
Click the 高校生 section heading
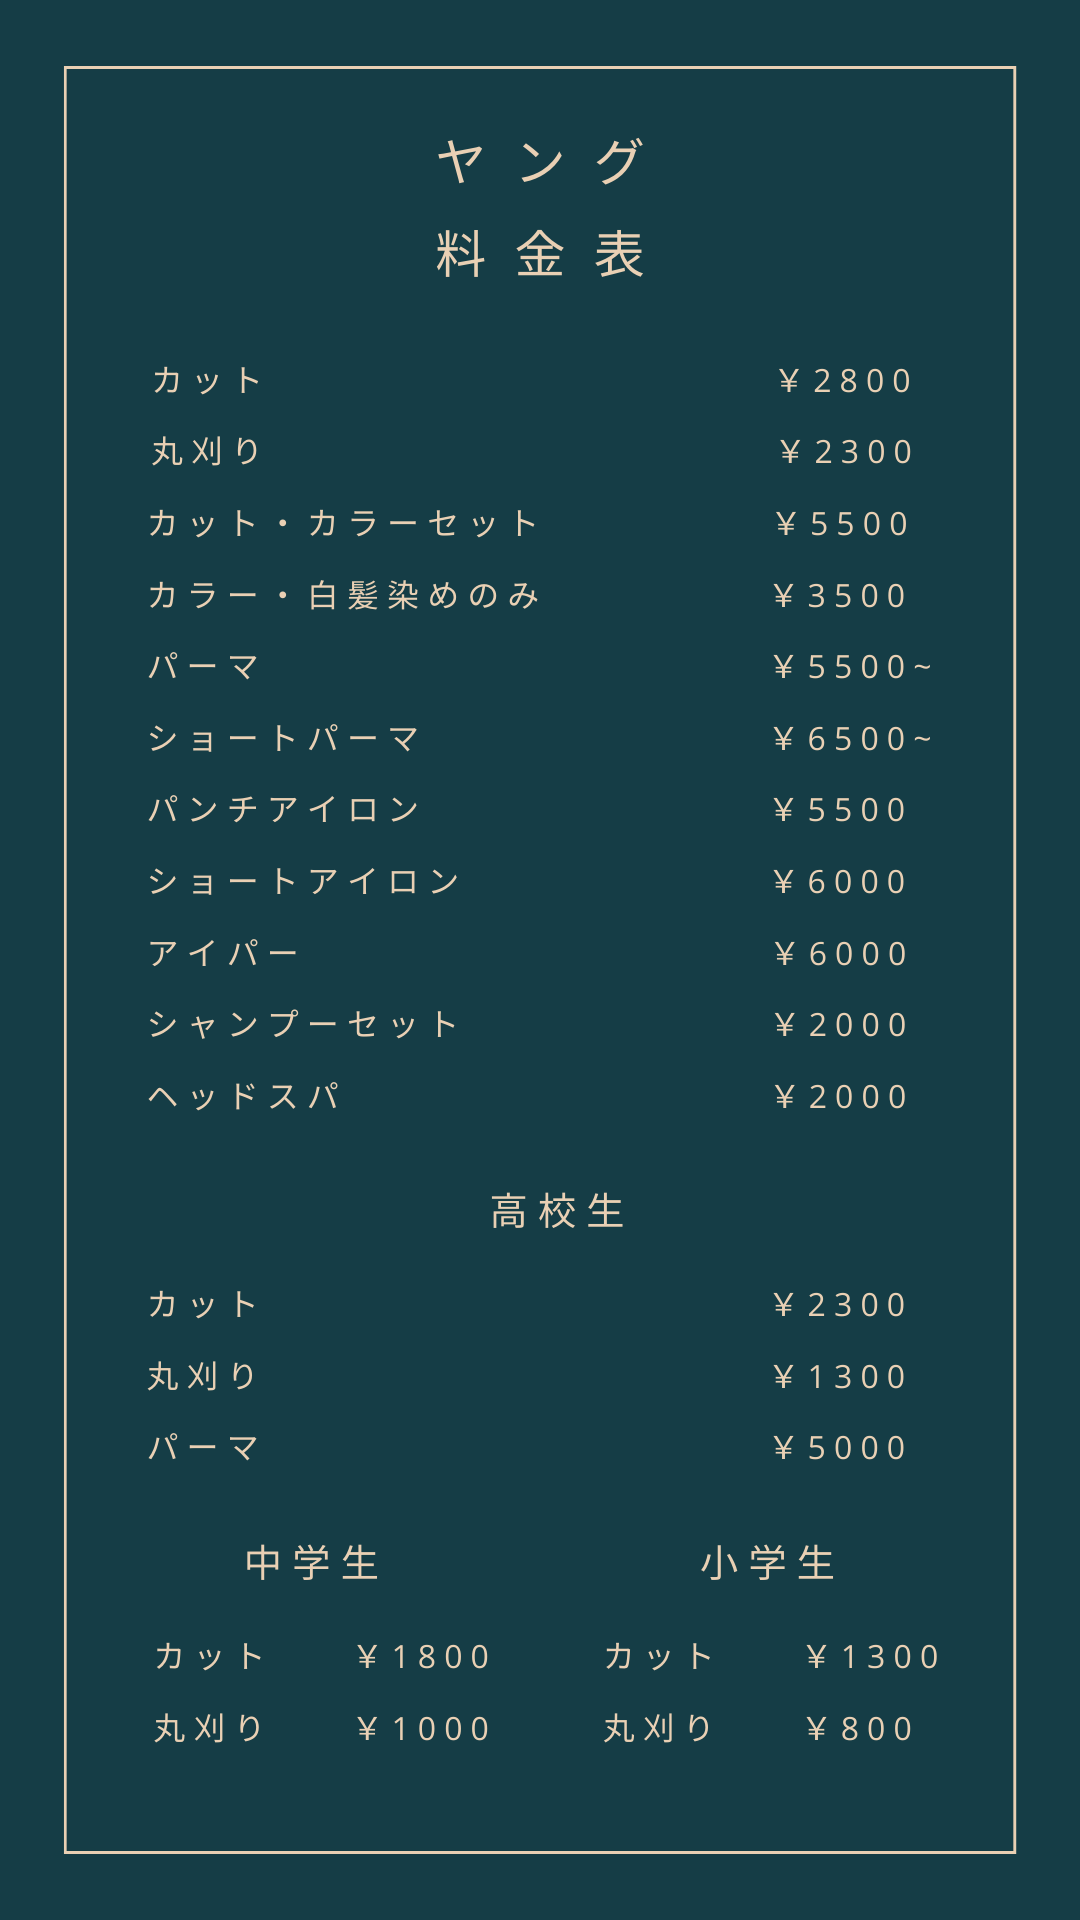point(557,1212)
